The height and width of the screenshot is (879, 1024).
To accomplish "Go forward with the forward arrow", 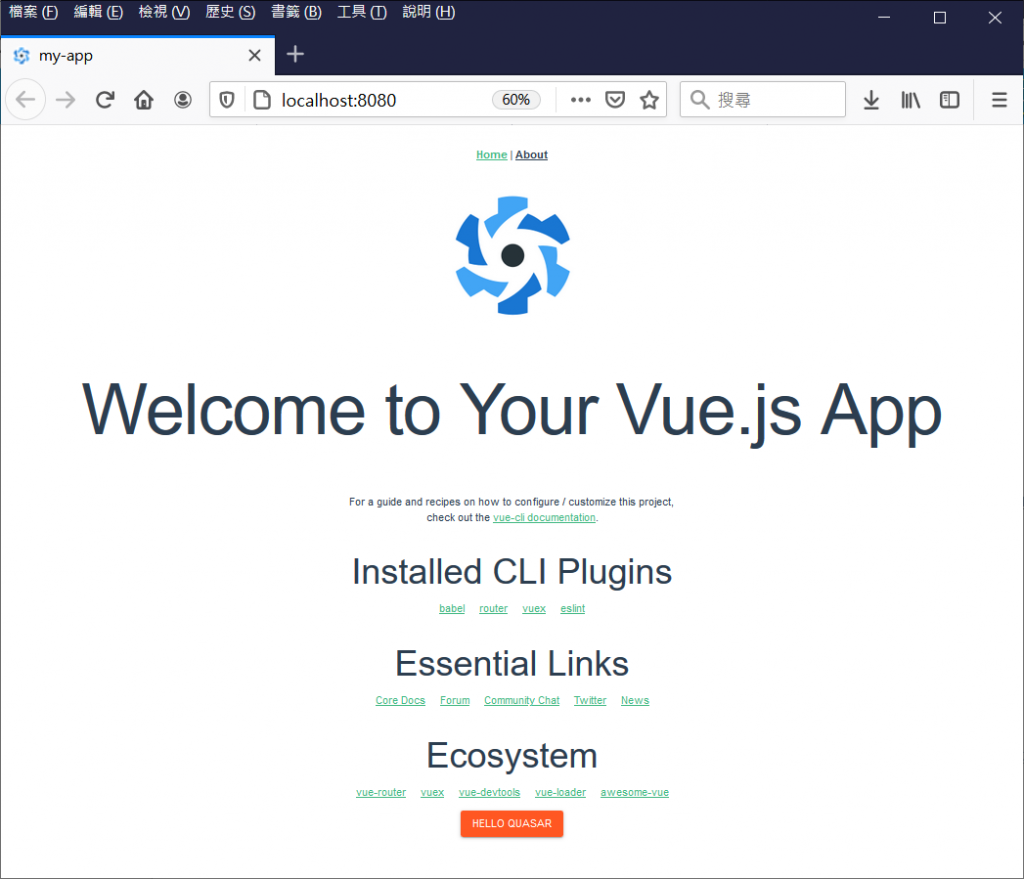I will pyautogui.click(x=65, y=100).
